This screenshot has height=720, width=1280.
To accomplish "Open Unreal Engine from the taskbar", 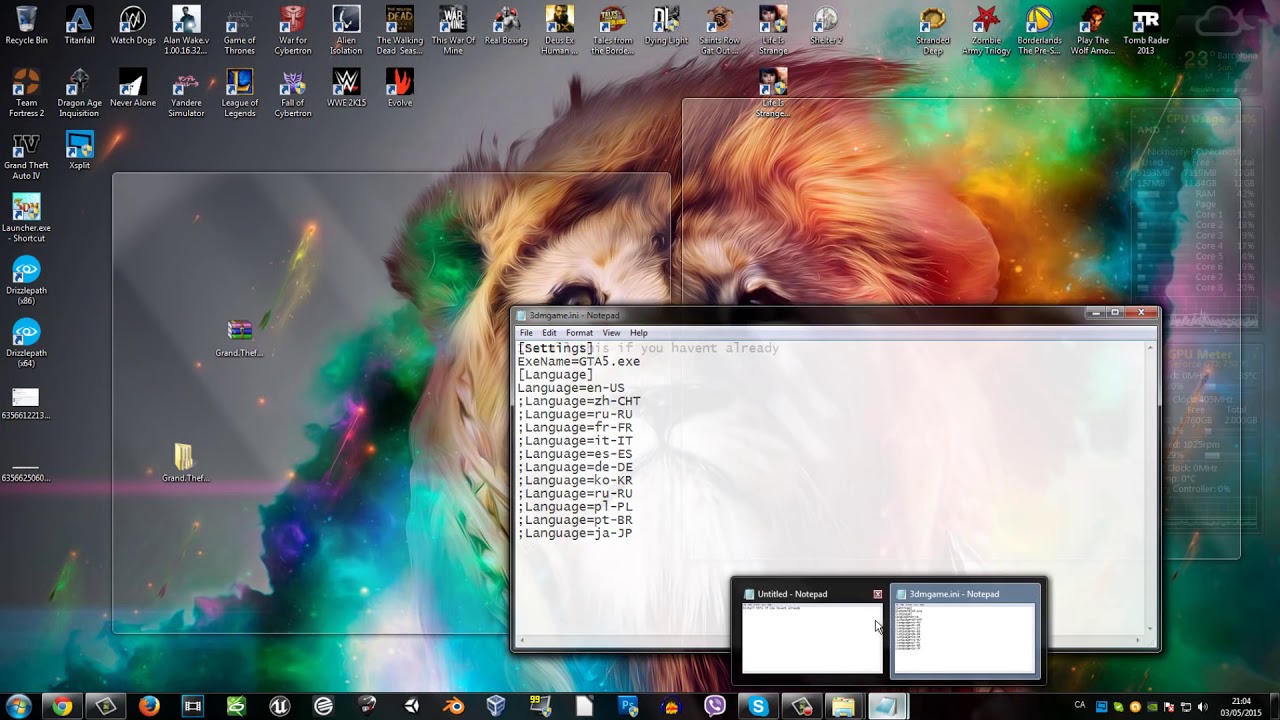I will click(280, 707).
